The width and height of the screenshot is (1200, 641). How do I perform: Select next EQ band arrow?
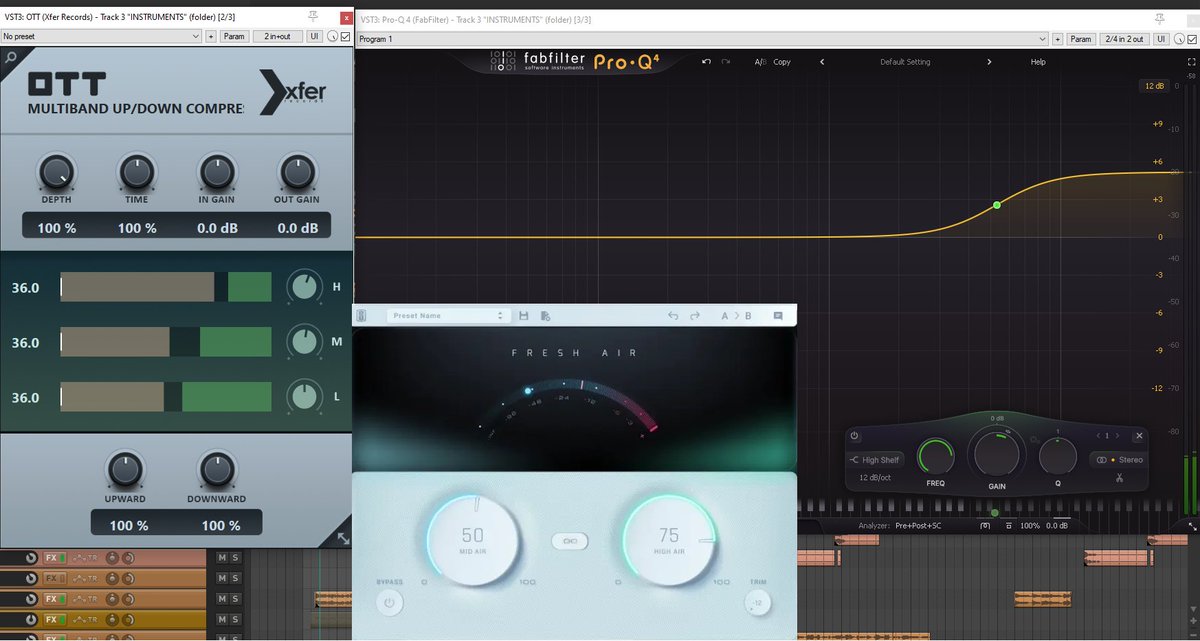[x=1118, y=436]
